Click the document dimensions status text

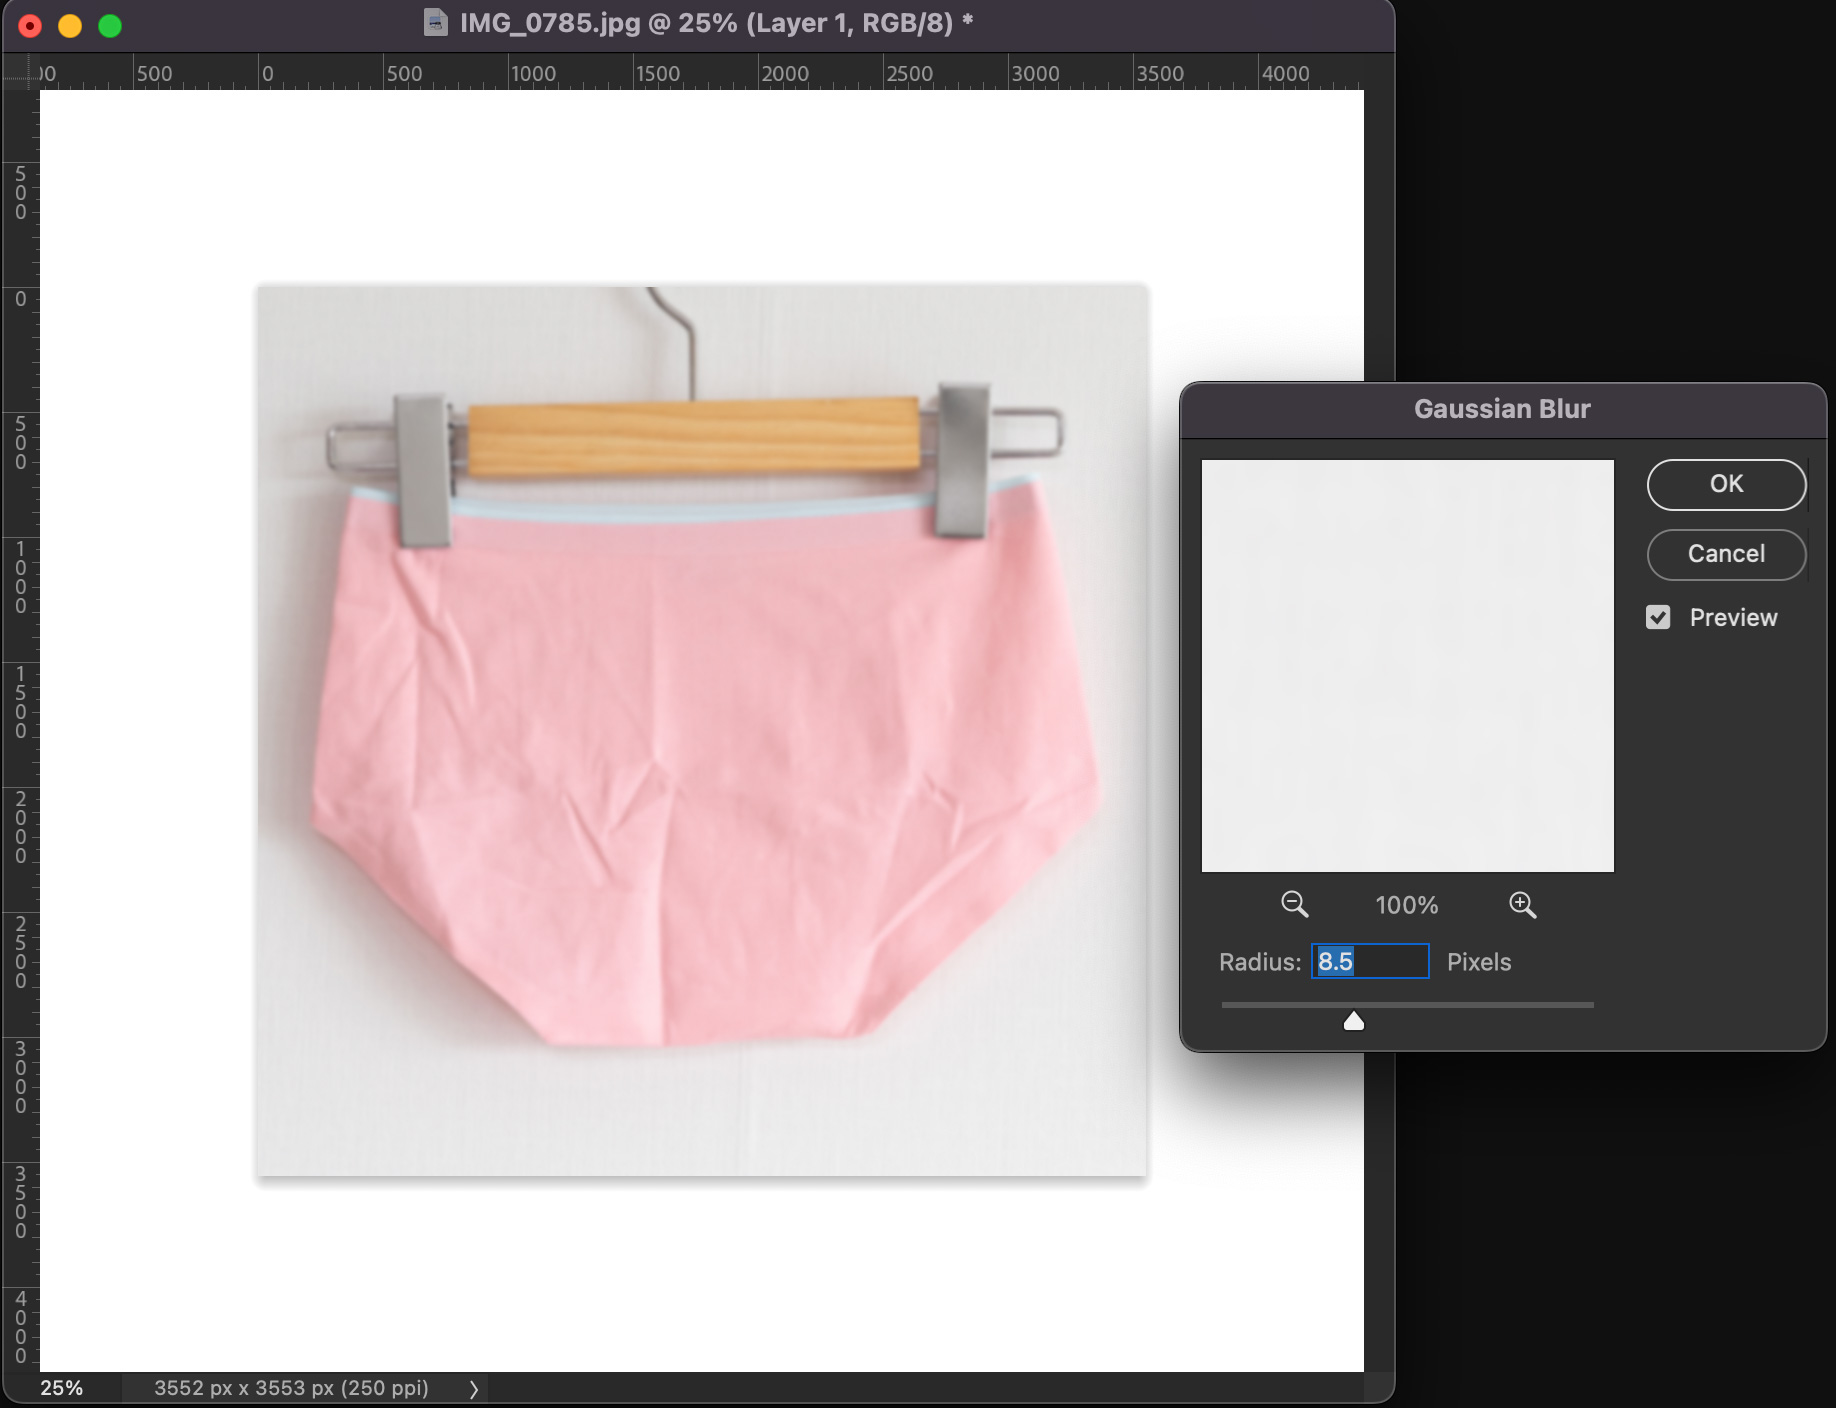click(x=291, y=1388)
